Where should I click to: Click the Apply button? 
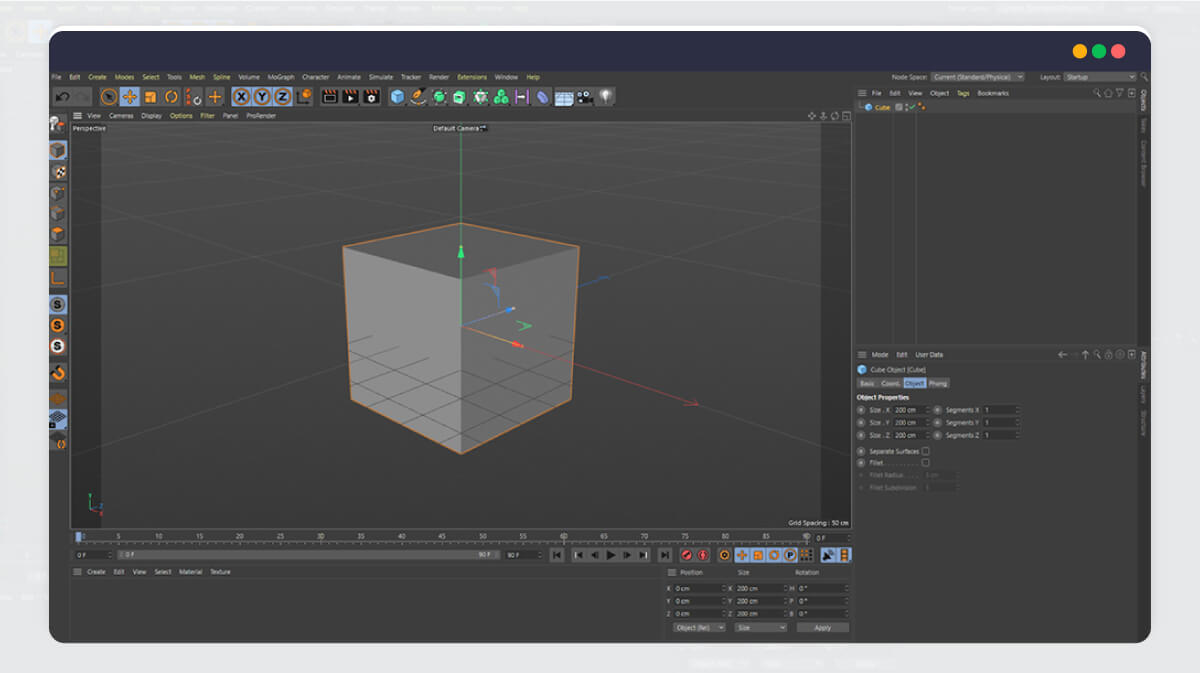point(822,627)
